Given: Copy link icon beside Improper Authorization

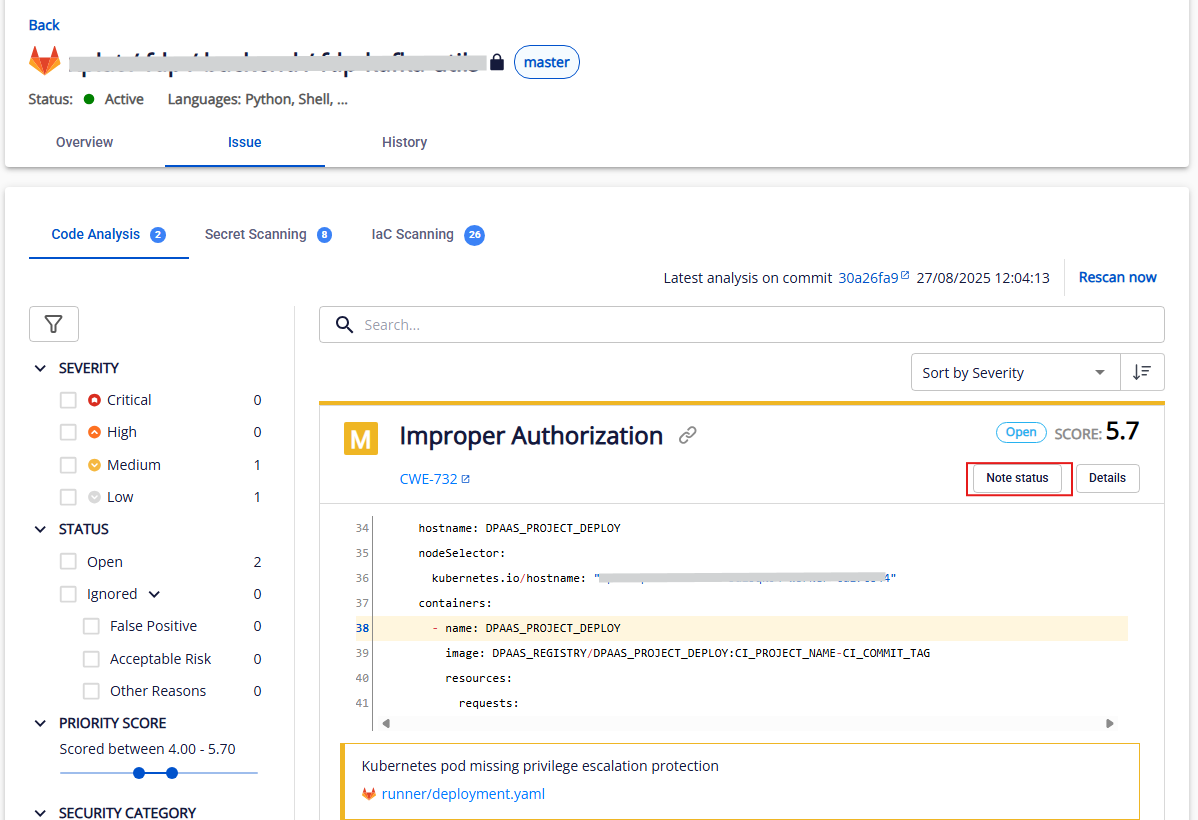Looking at the screenshot, I should [x=687, y=435].
